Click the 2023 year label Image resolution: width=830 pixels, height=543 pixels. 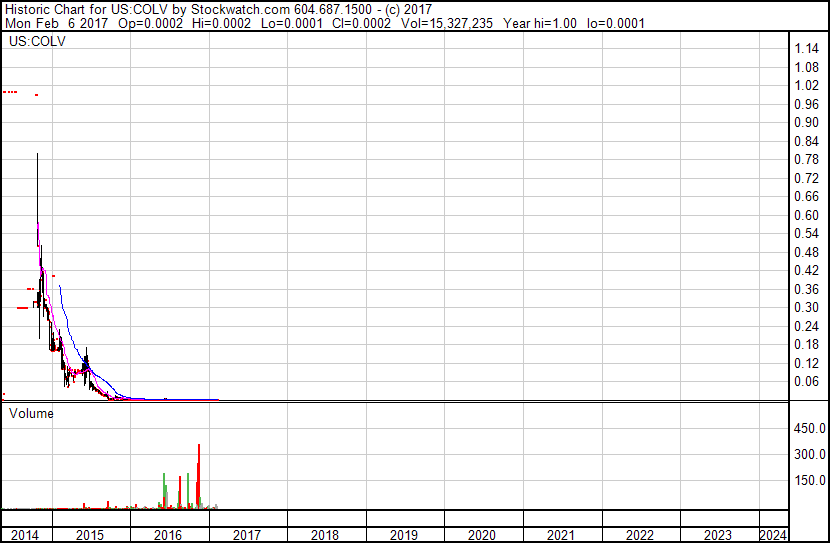(x=718, y=535)
